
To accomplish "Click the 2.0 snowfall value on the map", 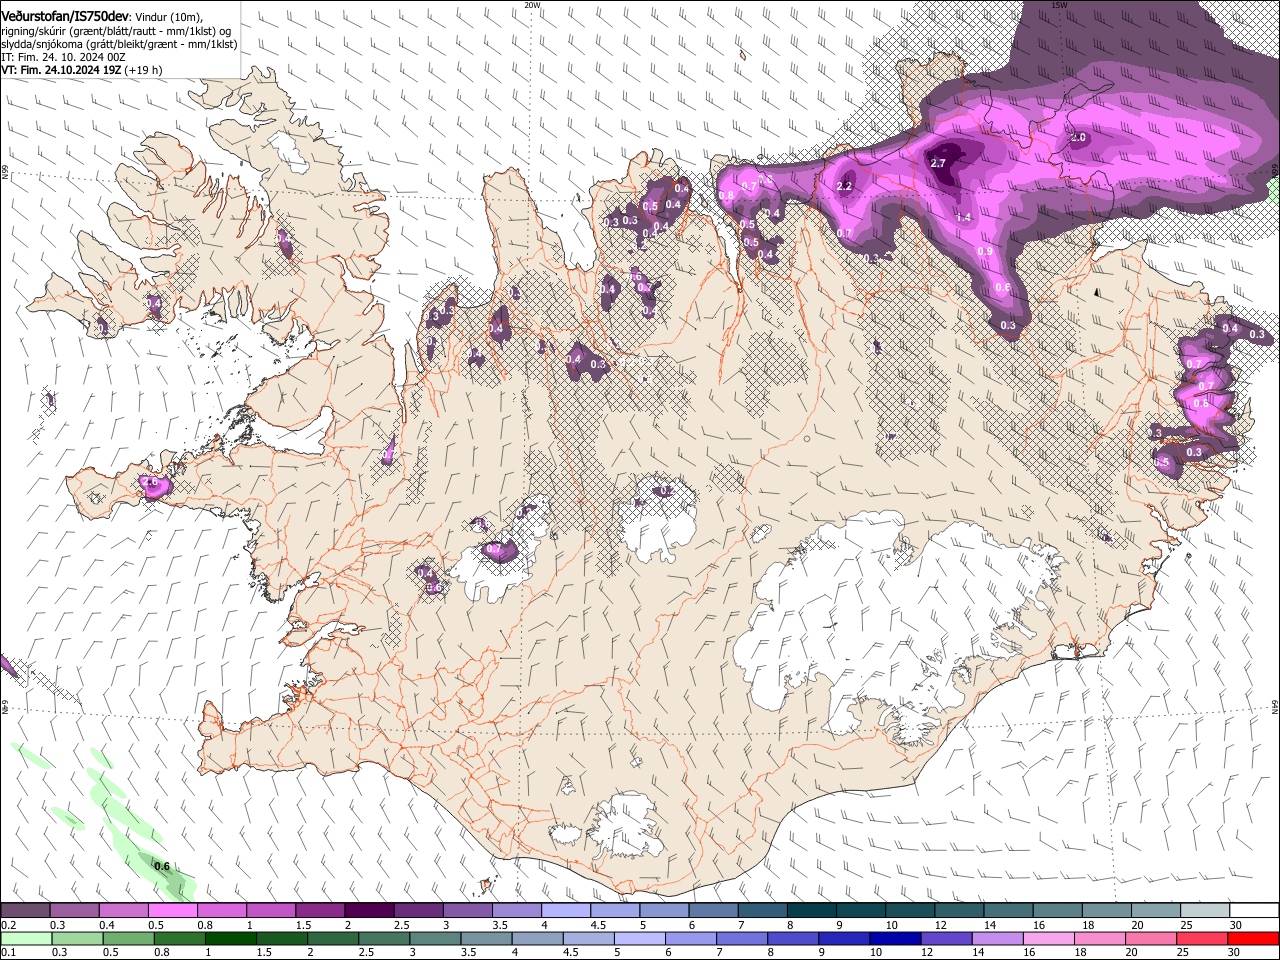I will [x=1078, y=138].
